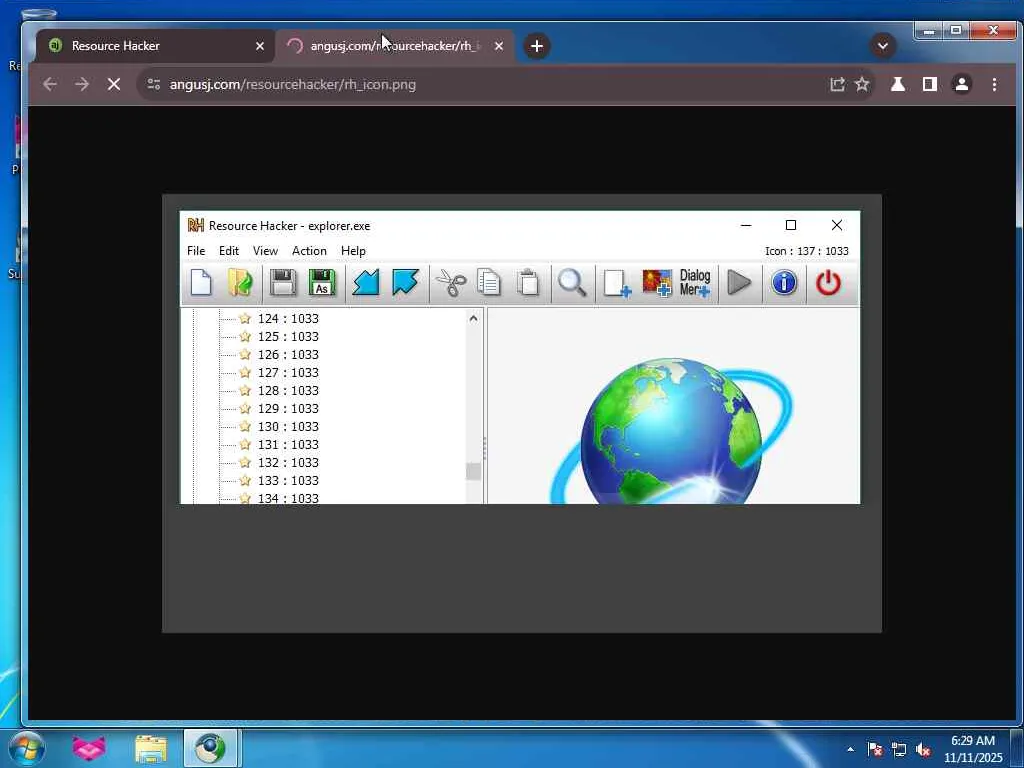Open the Chrome Labs flask icon
The height and width of the screenshot is (768, 1024).
click(x=898, y=84)
